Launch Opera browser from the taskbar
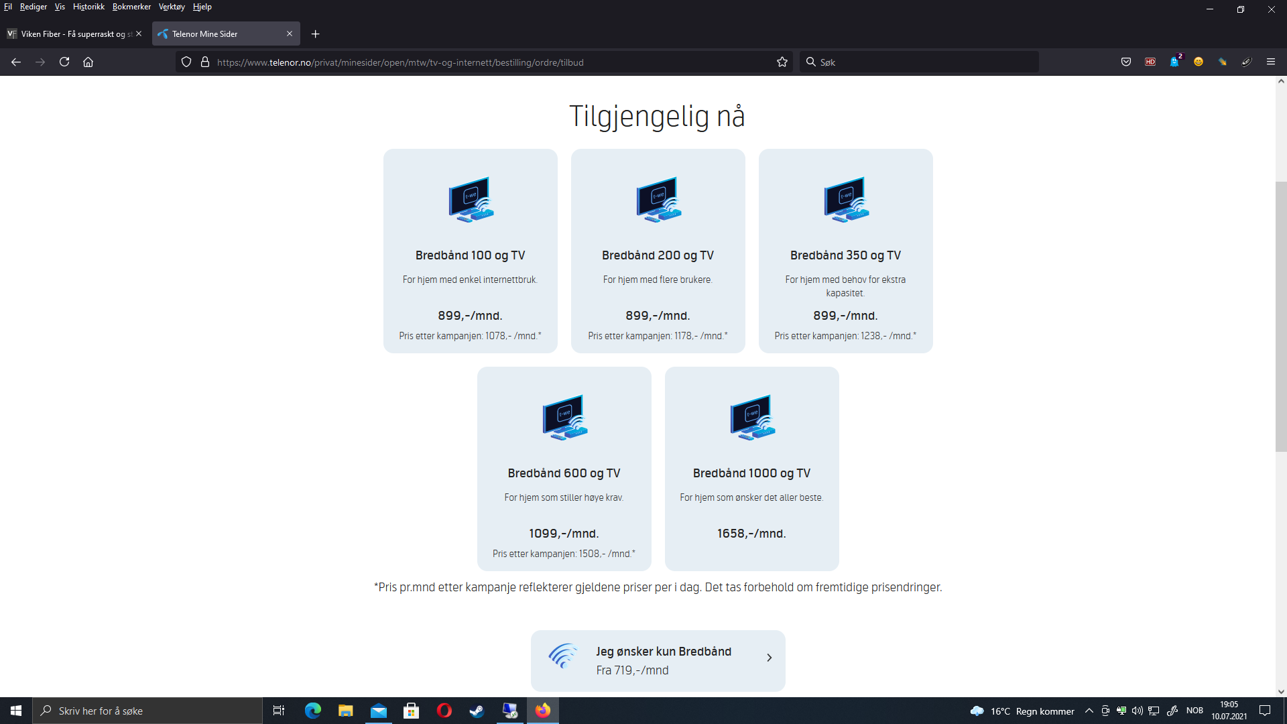Screen dimensions: 1287x724 coord(444,711)
